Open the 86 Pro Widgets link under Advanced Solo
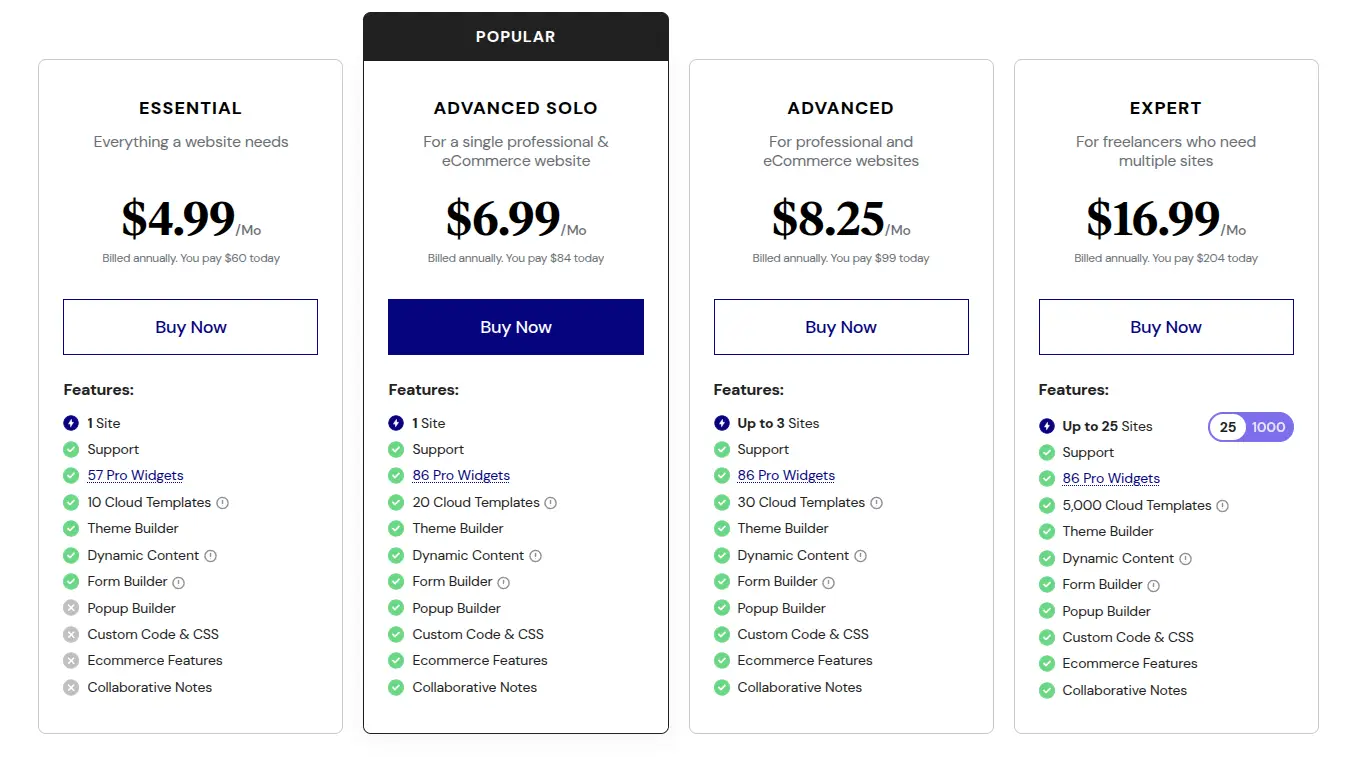Image resolution: width=1357 pixels, height=757 pixels. [x=460, y=475]
